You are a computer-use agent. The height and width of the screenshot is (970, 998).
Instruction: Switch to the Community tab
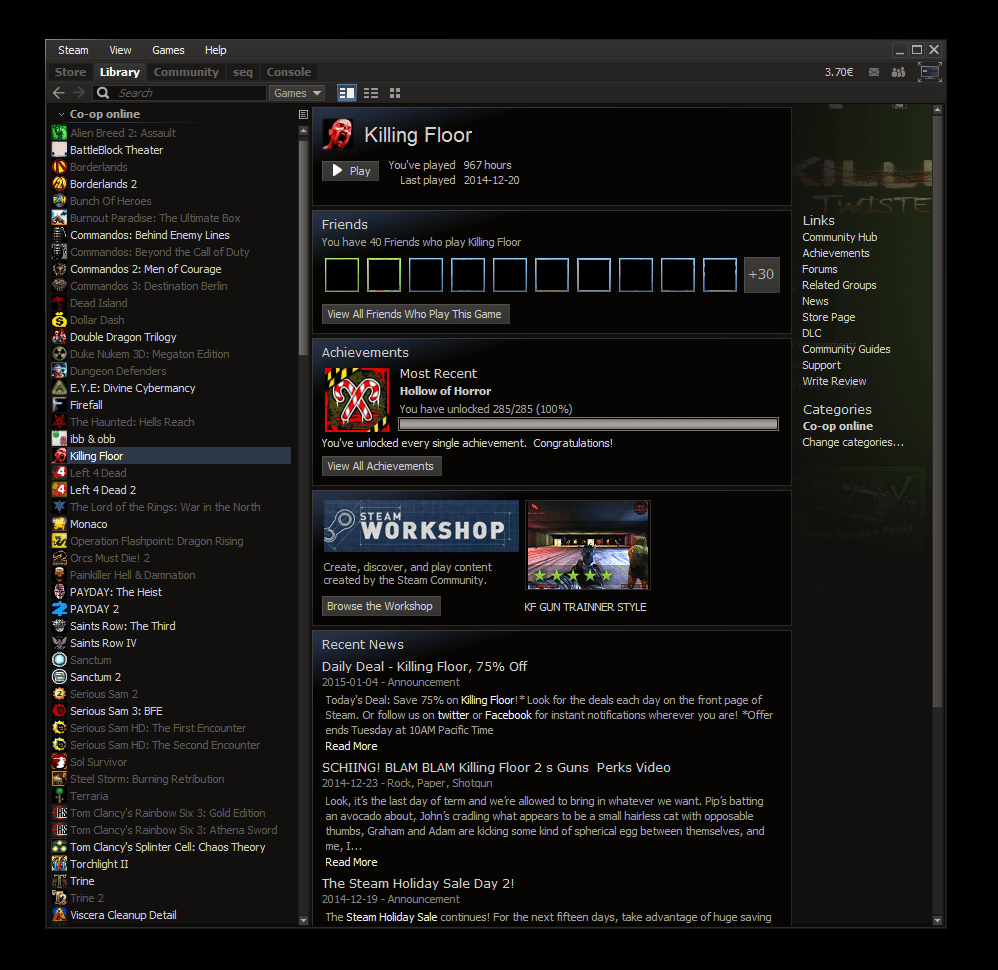click(x=186, y=72)
